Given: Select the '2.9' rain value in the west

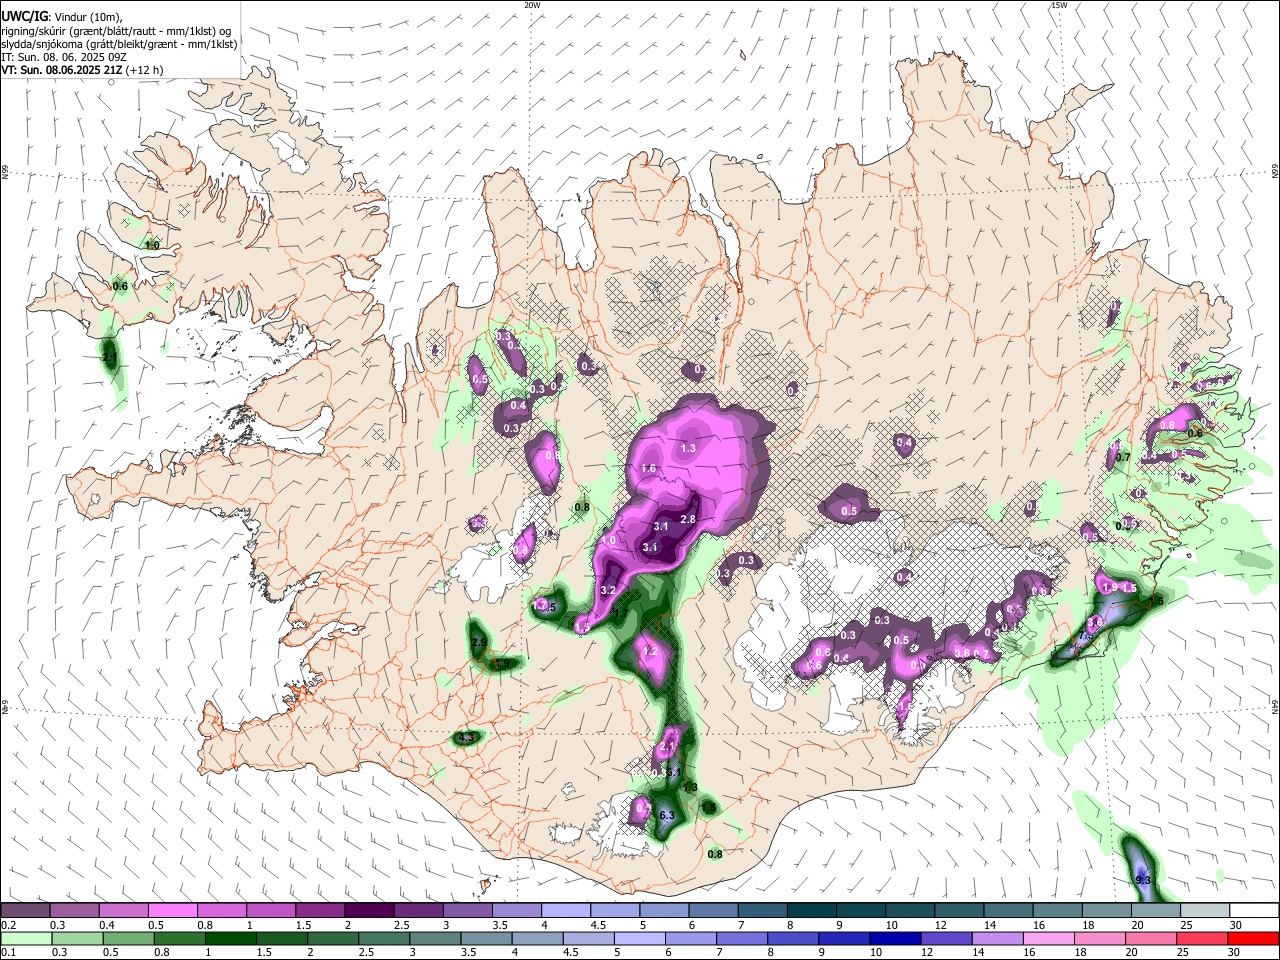Looking at the screenshot, I should click(x=479, y=642).
